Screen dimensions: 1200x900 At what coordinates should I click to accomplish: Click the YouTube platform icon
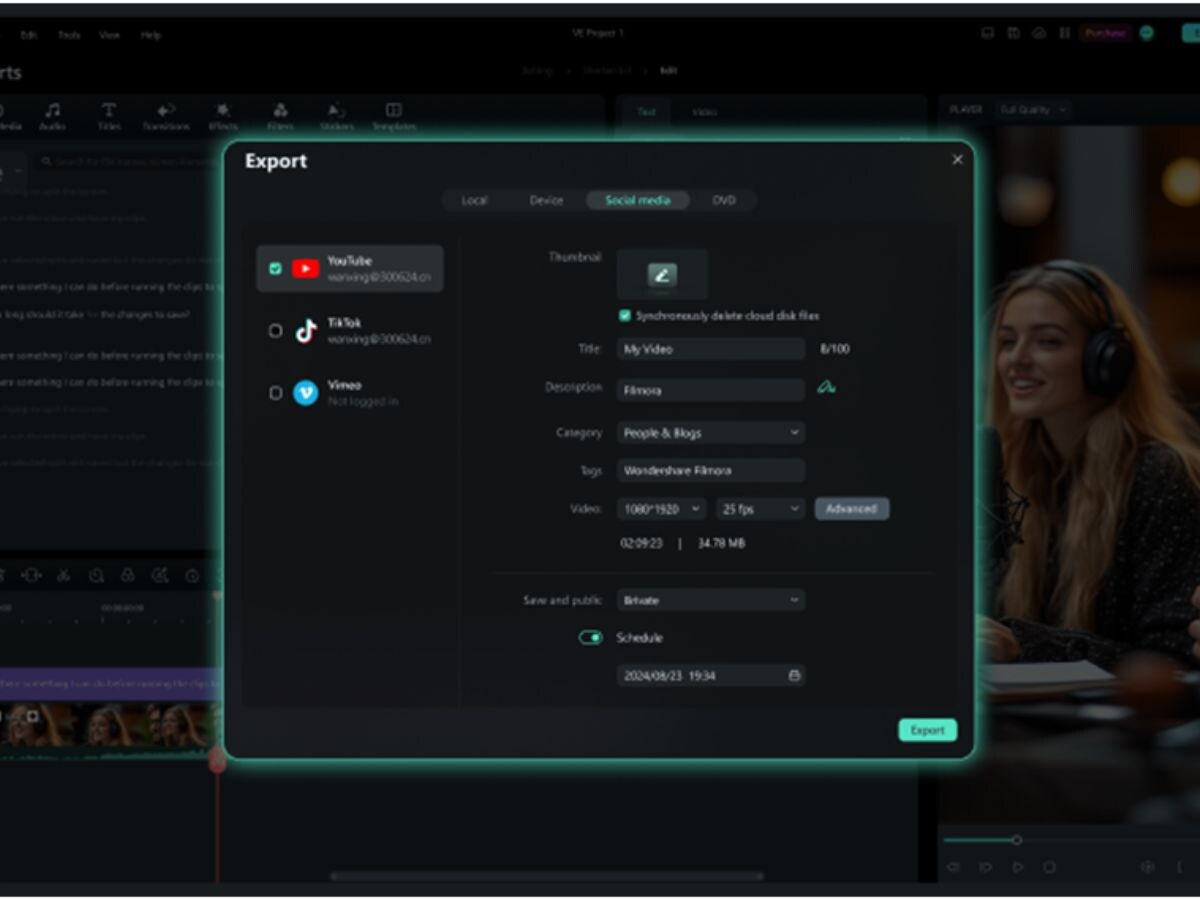[x=306, y=268]
